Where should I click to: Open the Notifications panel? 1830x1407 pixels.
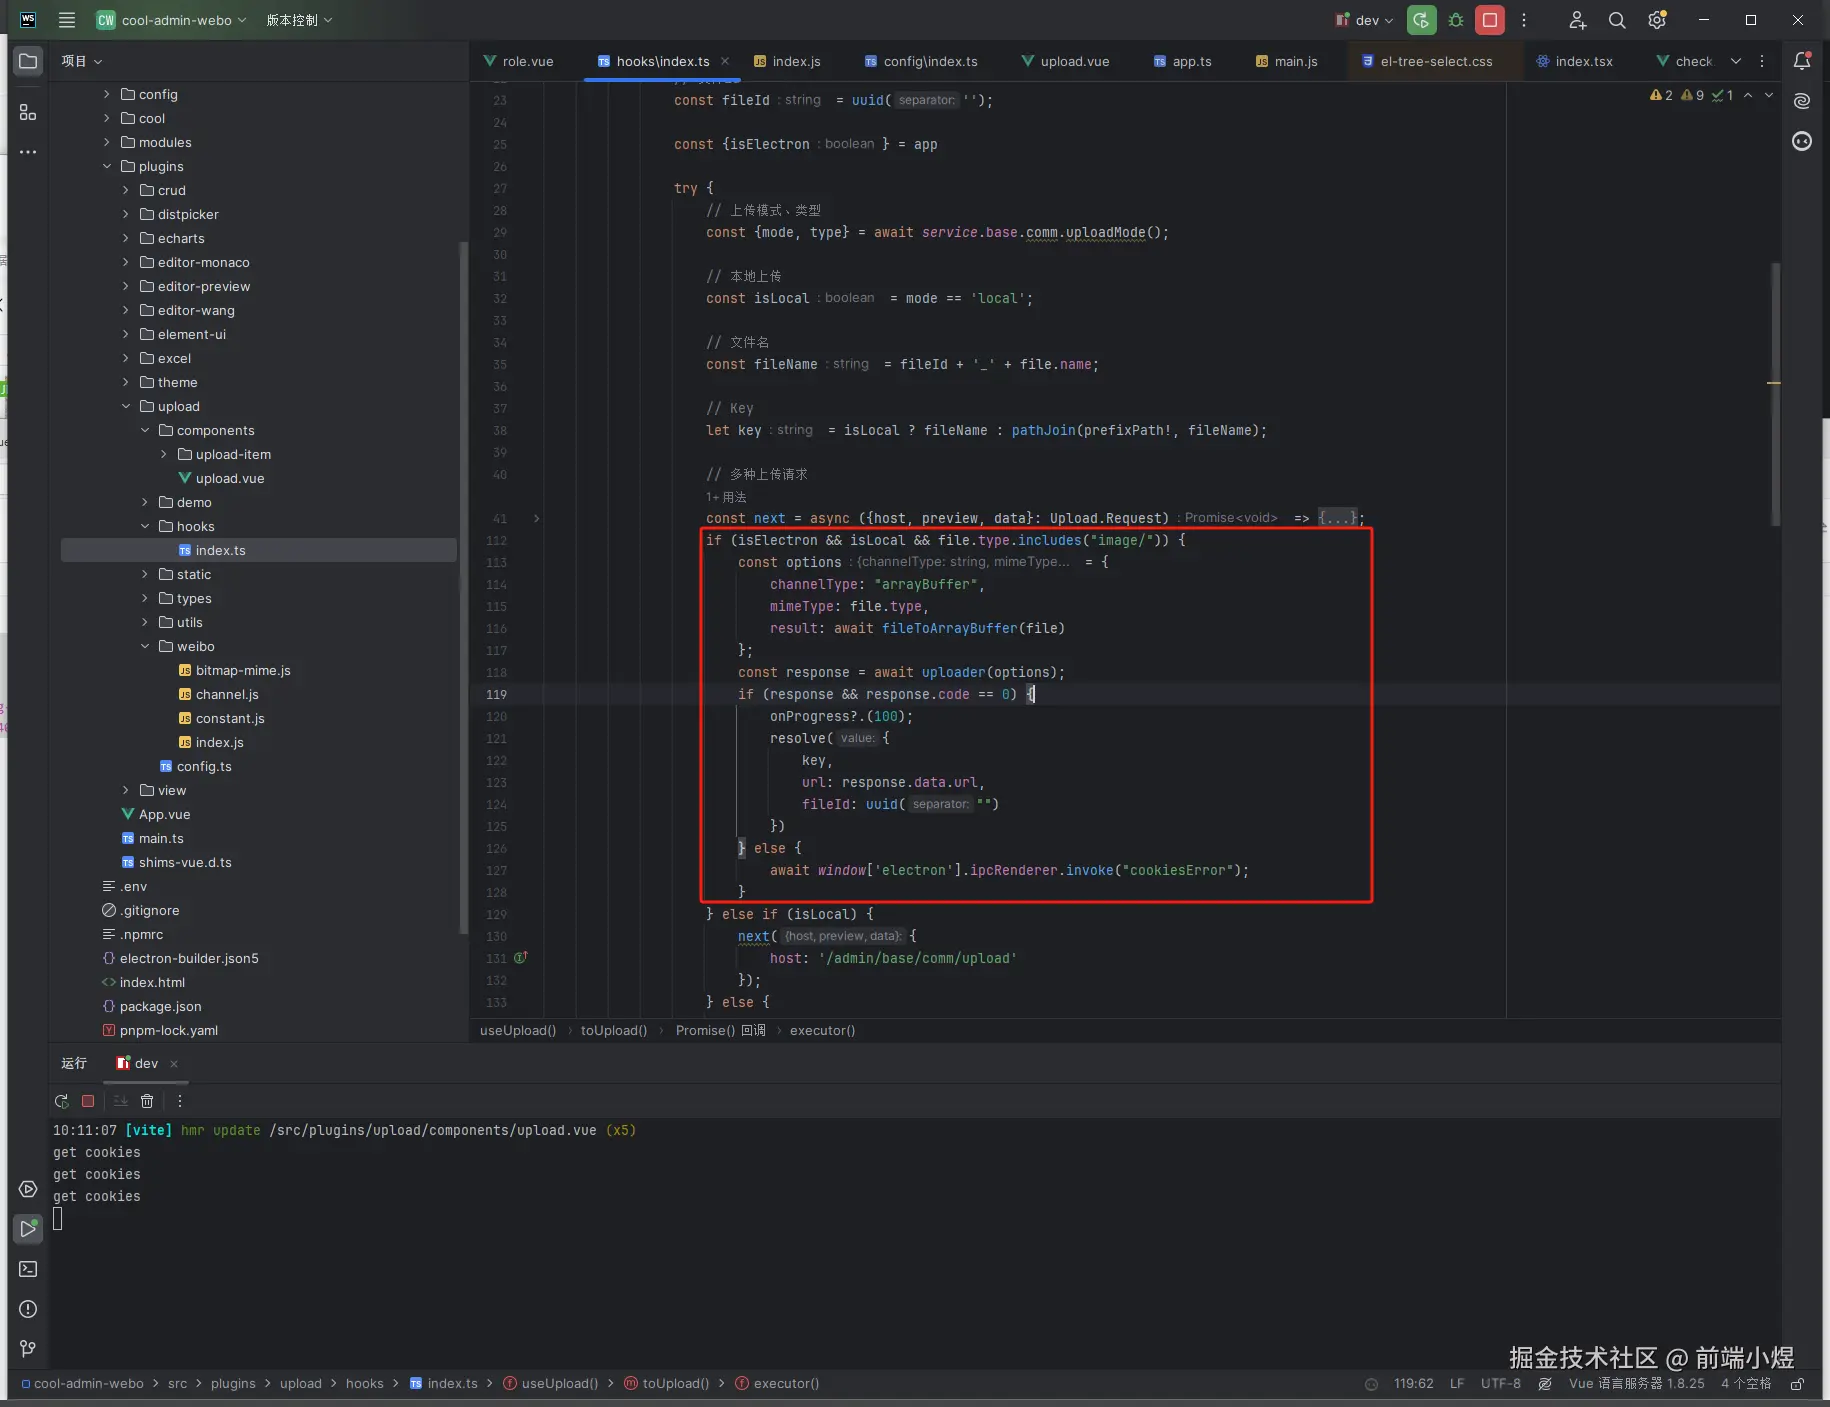(x=1802, y=61)
